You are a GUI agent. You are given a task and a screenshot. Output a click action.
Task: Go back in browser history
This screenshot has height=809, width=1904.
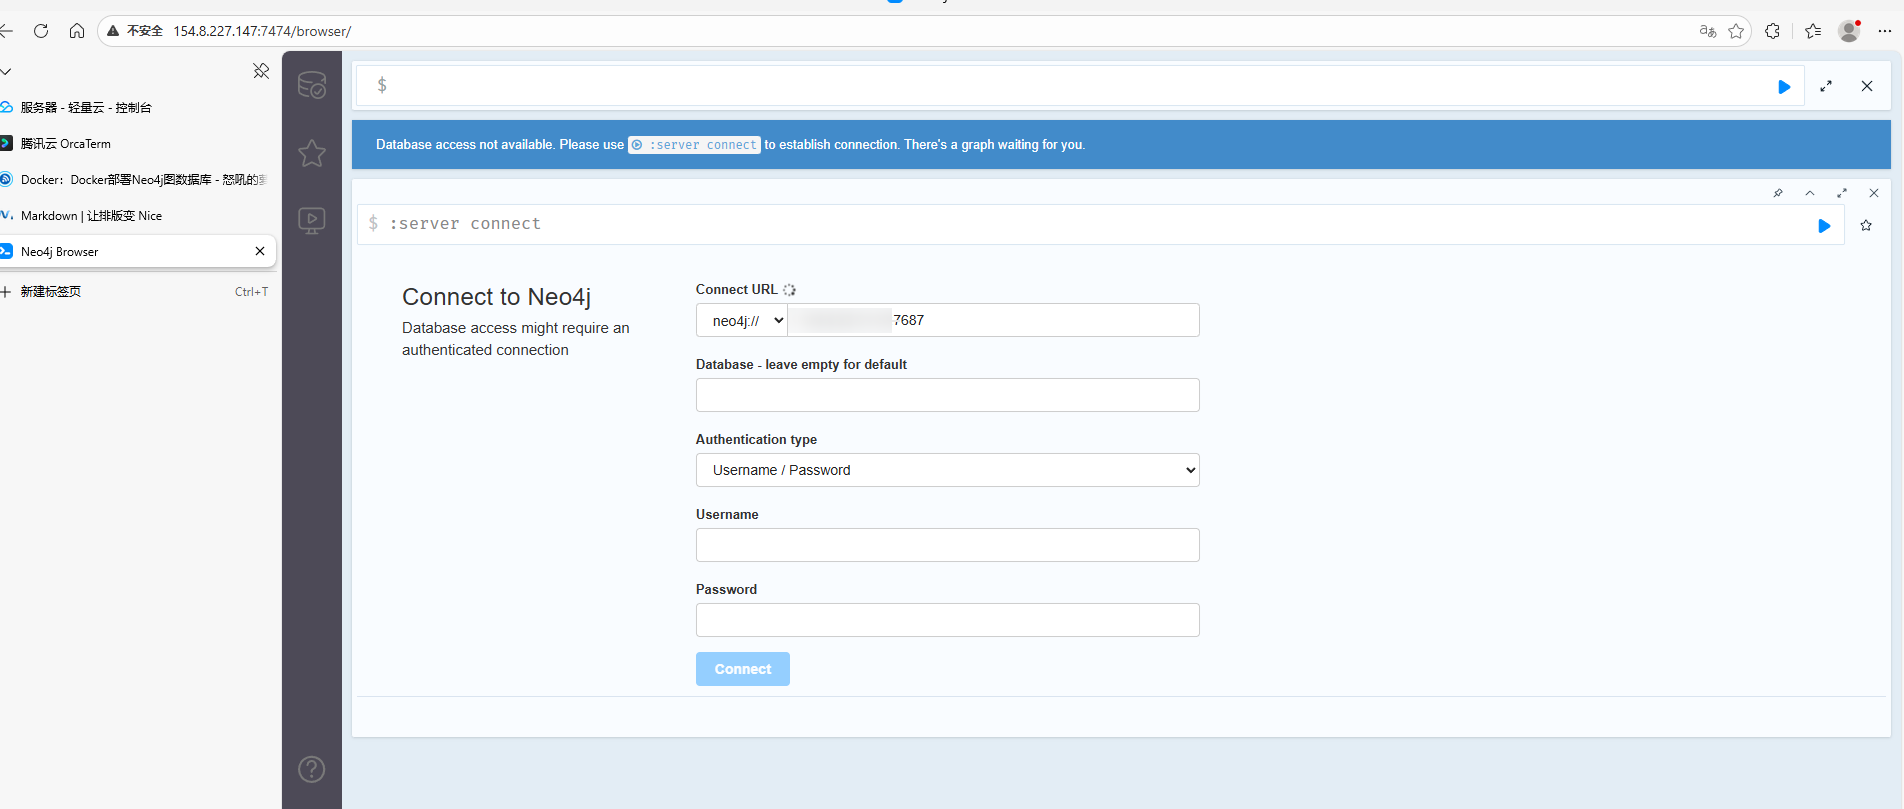tap(6, 31)
